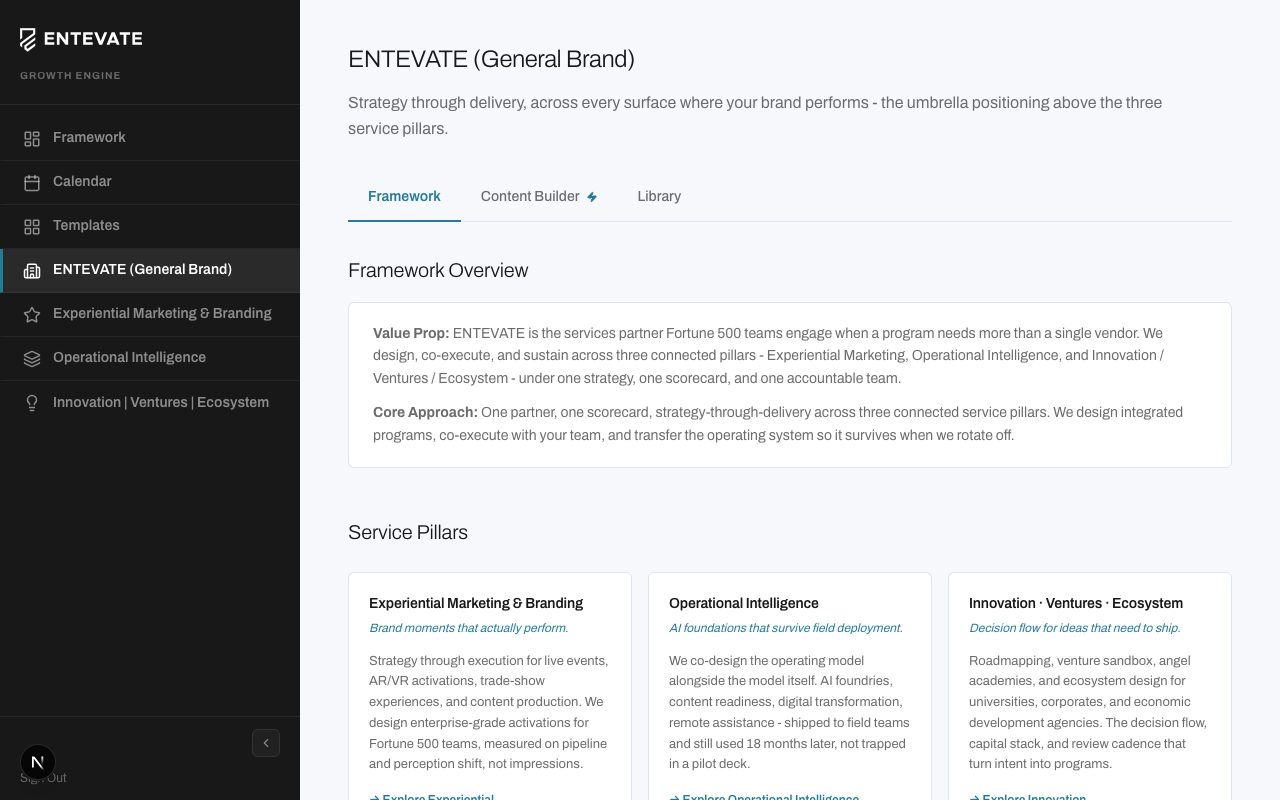Click the "Operational Intelligence" card title

coord(744,603)
